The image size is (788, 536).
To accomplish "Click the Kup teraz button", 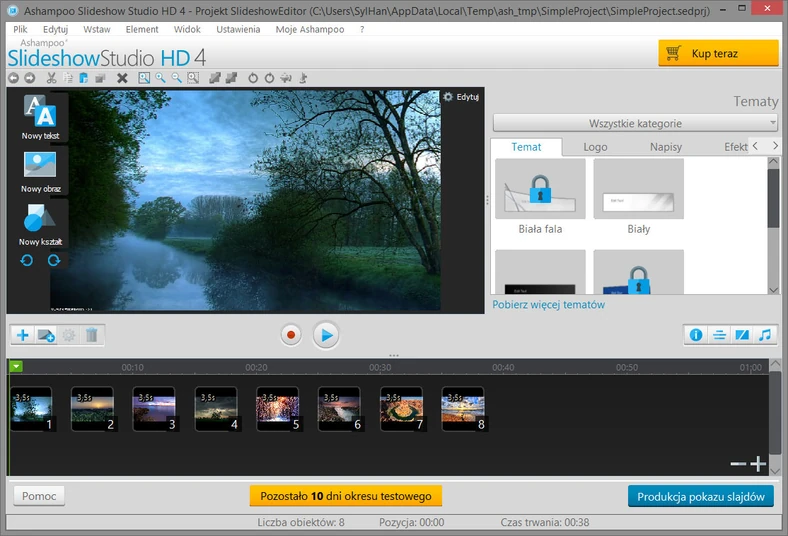I will click(718, 53).
